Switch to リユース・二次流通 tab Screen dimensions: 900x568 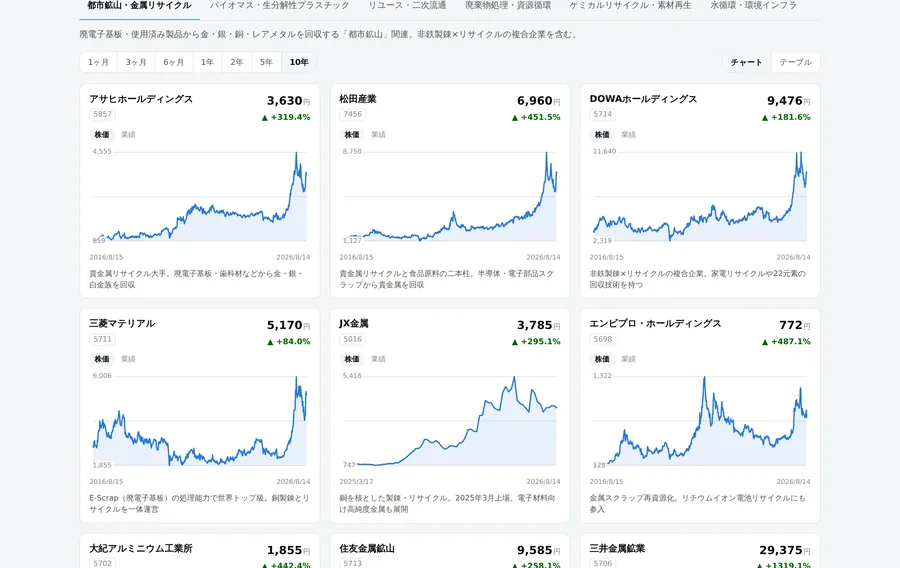[x=407, y=6]
